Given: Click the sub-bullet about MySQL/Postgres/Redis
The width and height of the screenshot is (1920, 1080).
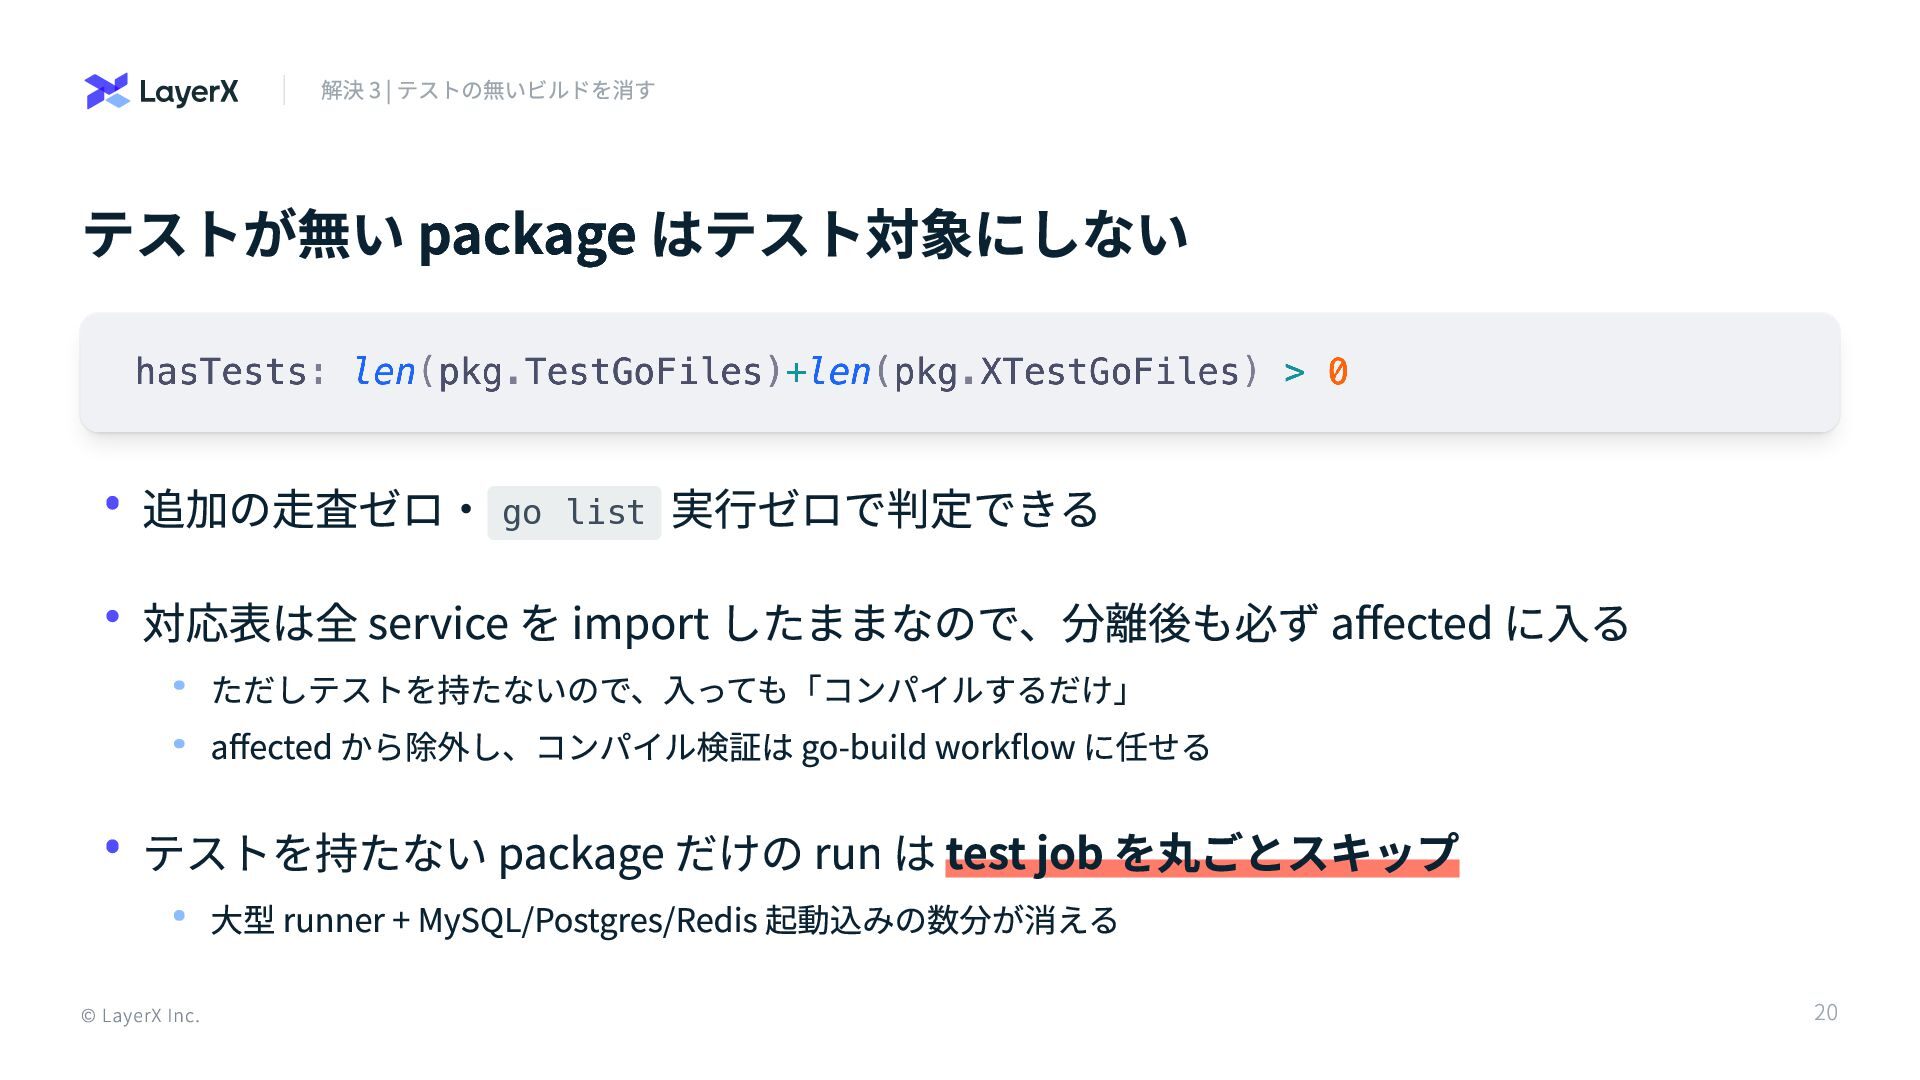Looking at the screenshot, I should 664,920.
